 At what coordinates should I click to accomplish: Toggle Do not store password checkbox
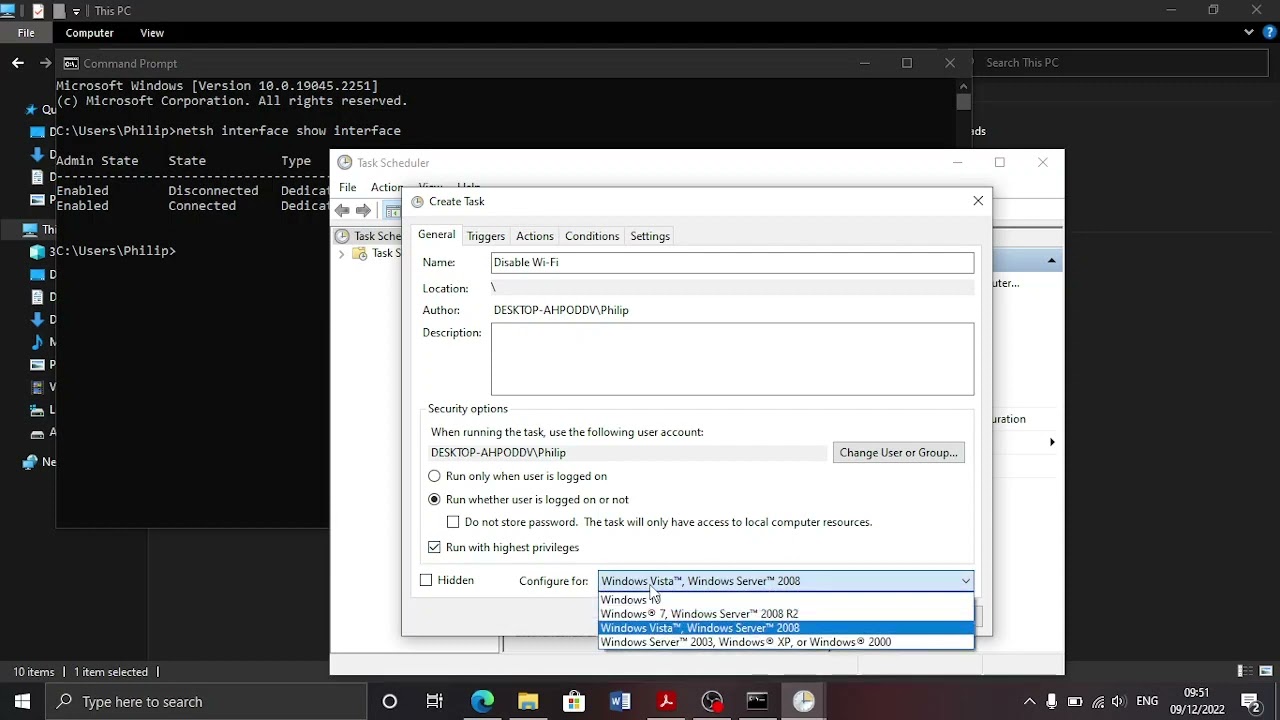453,522
